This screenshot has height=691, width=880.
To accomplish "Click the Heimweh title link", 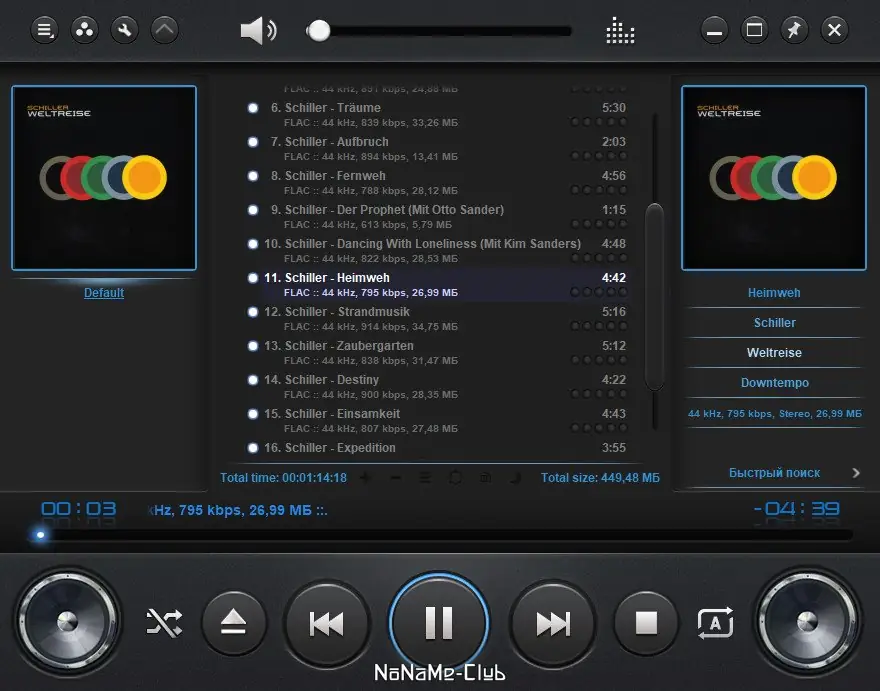I will (x=774, y=292).
